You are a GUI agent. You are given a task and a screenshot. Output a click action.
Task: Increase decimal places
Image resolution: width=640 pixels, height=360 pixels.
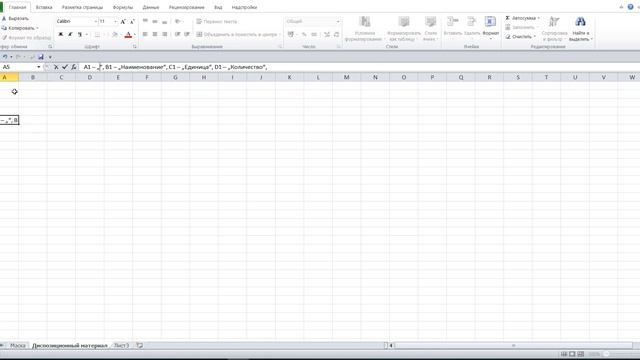[x=327, y=34]
